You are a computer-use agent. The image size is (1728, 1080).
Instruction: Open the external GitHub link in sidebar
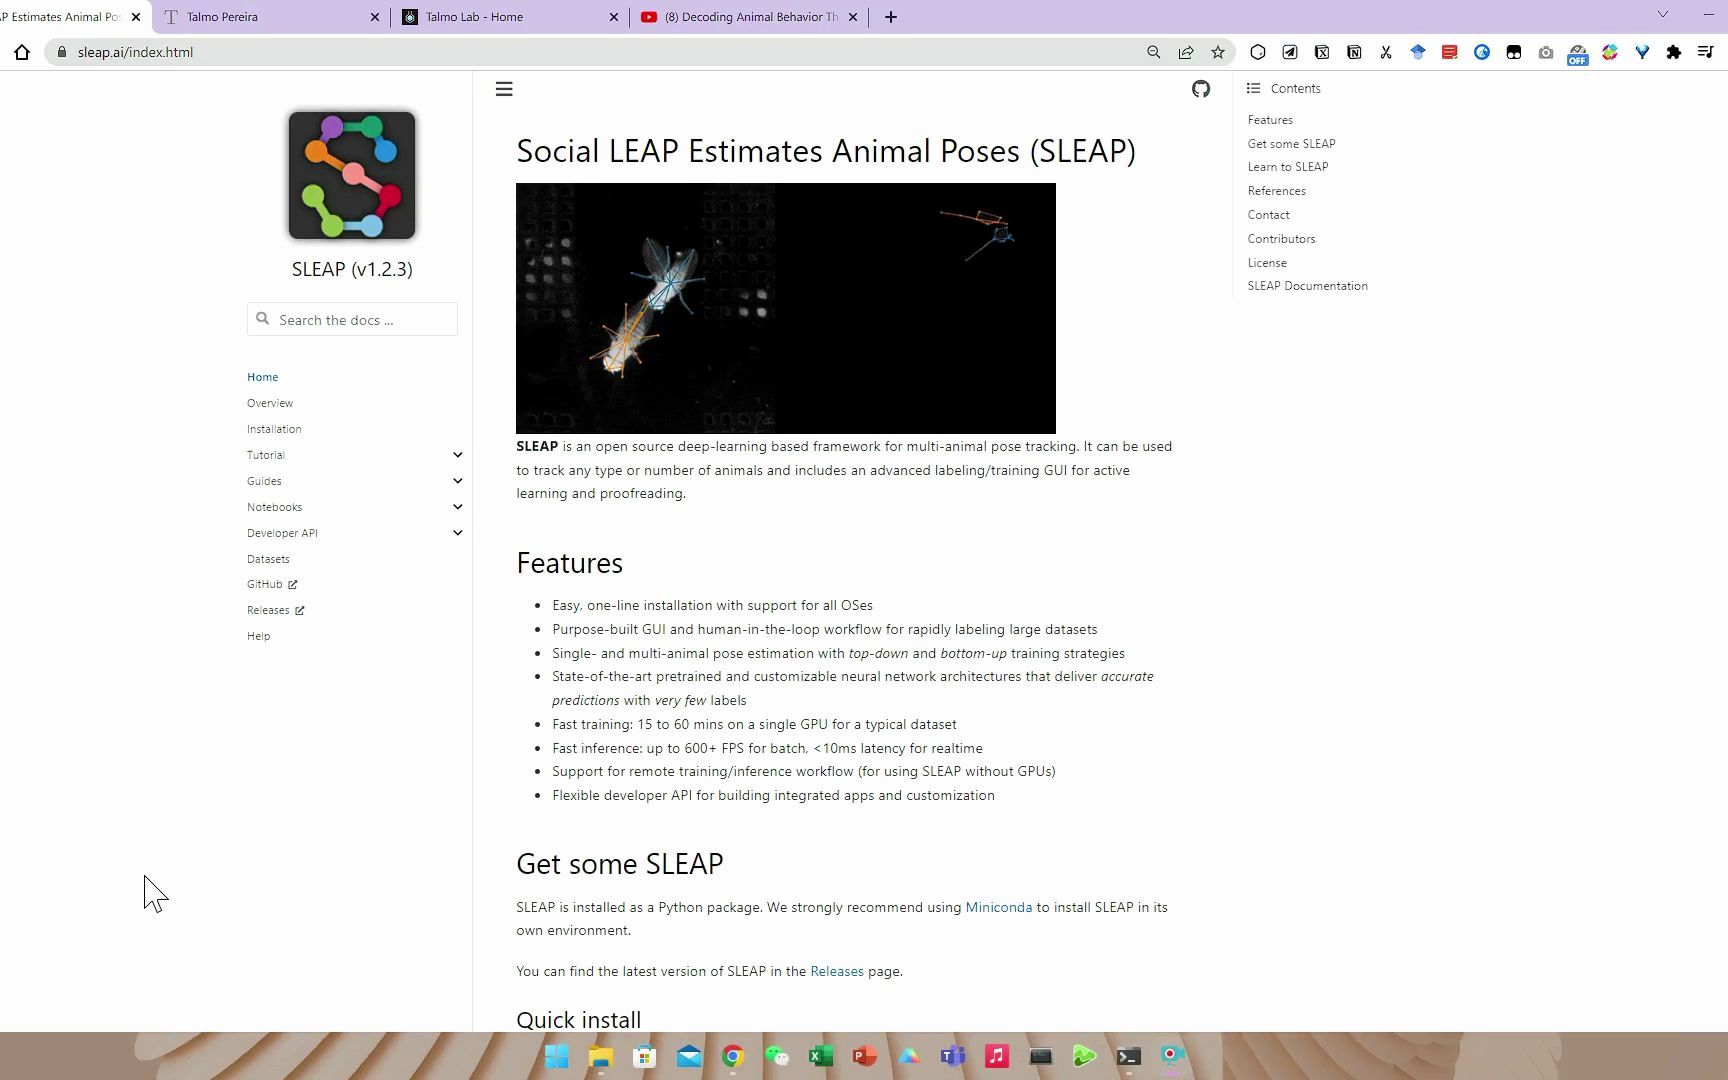[x=272, y=584]
